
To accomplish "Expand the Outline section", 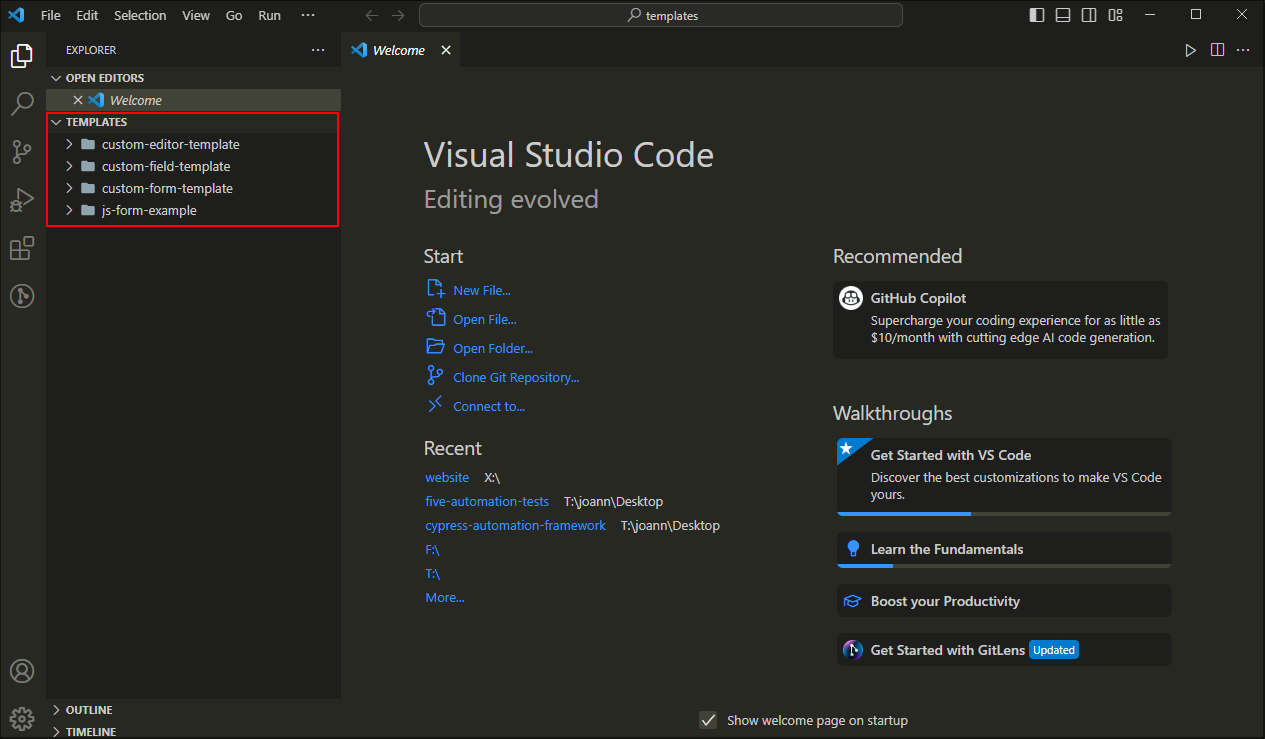I will 56,710.
